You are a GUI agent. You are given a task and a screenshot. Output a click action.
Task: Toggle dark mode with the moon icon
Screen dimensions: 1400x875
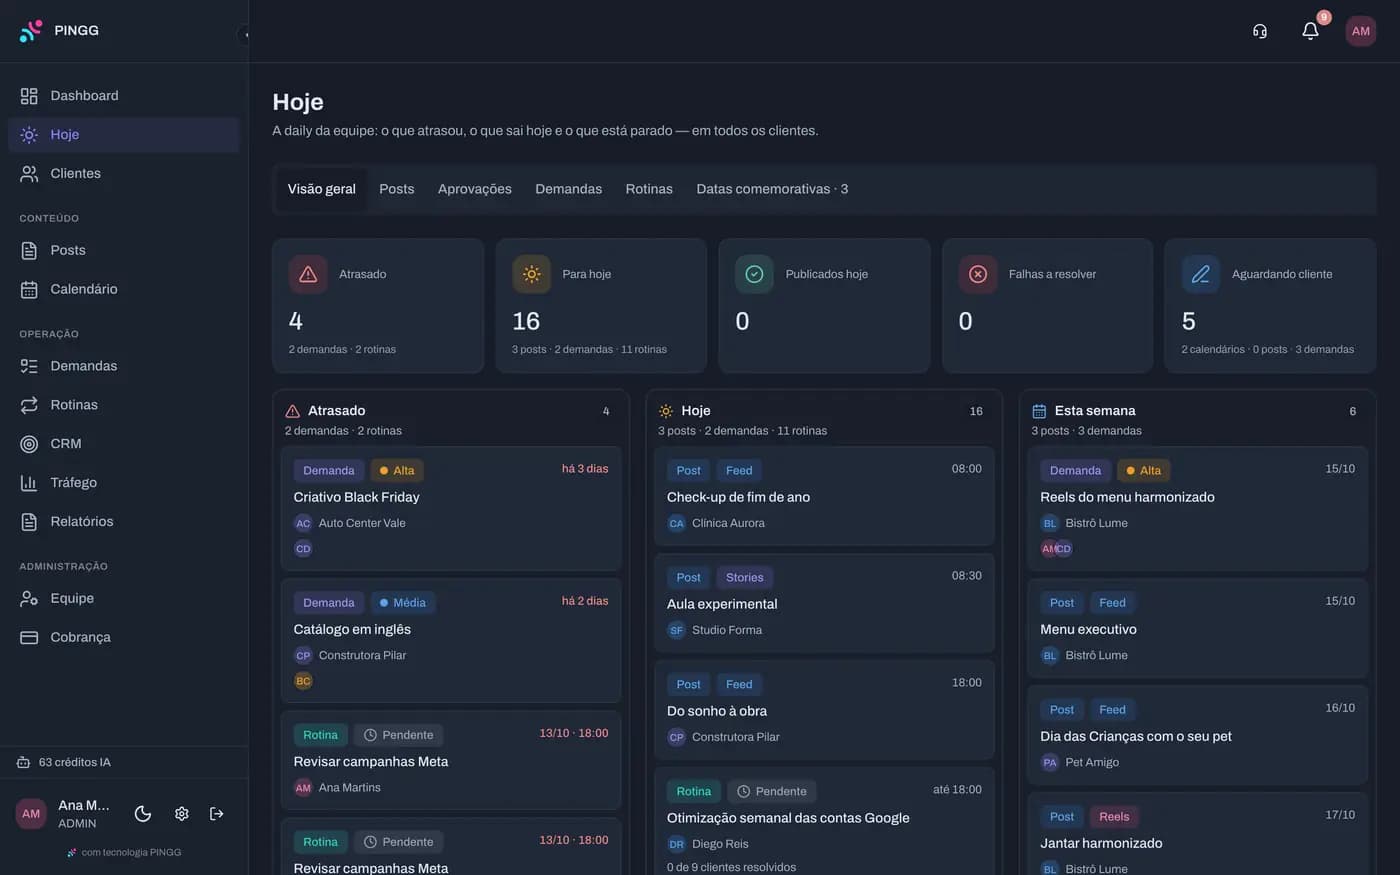(x=143, y=814)
